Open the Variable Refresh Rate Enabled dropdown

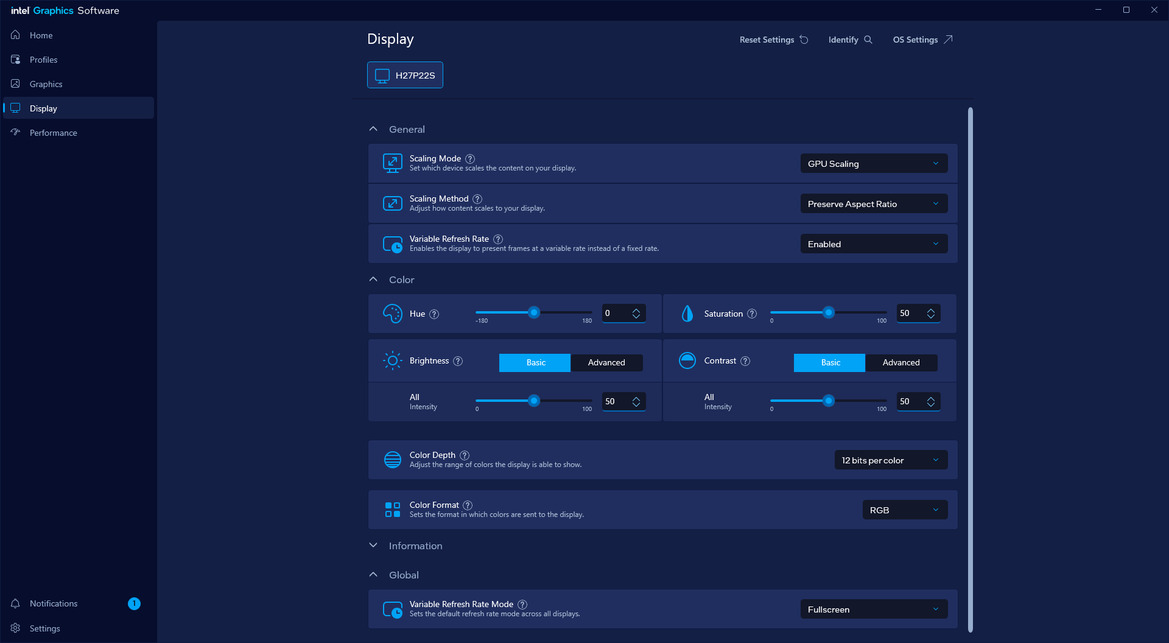874,244
